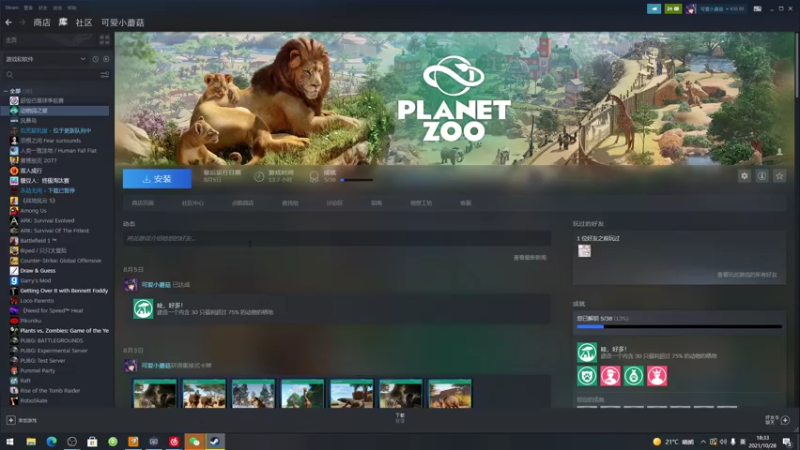This screenshot has width=800, height=450.
Task: Toggle recent-activity clock sort icon
Action: point(95,59)
